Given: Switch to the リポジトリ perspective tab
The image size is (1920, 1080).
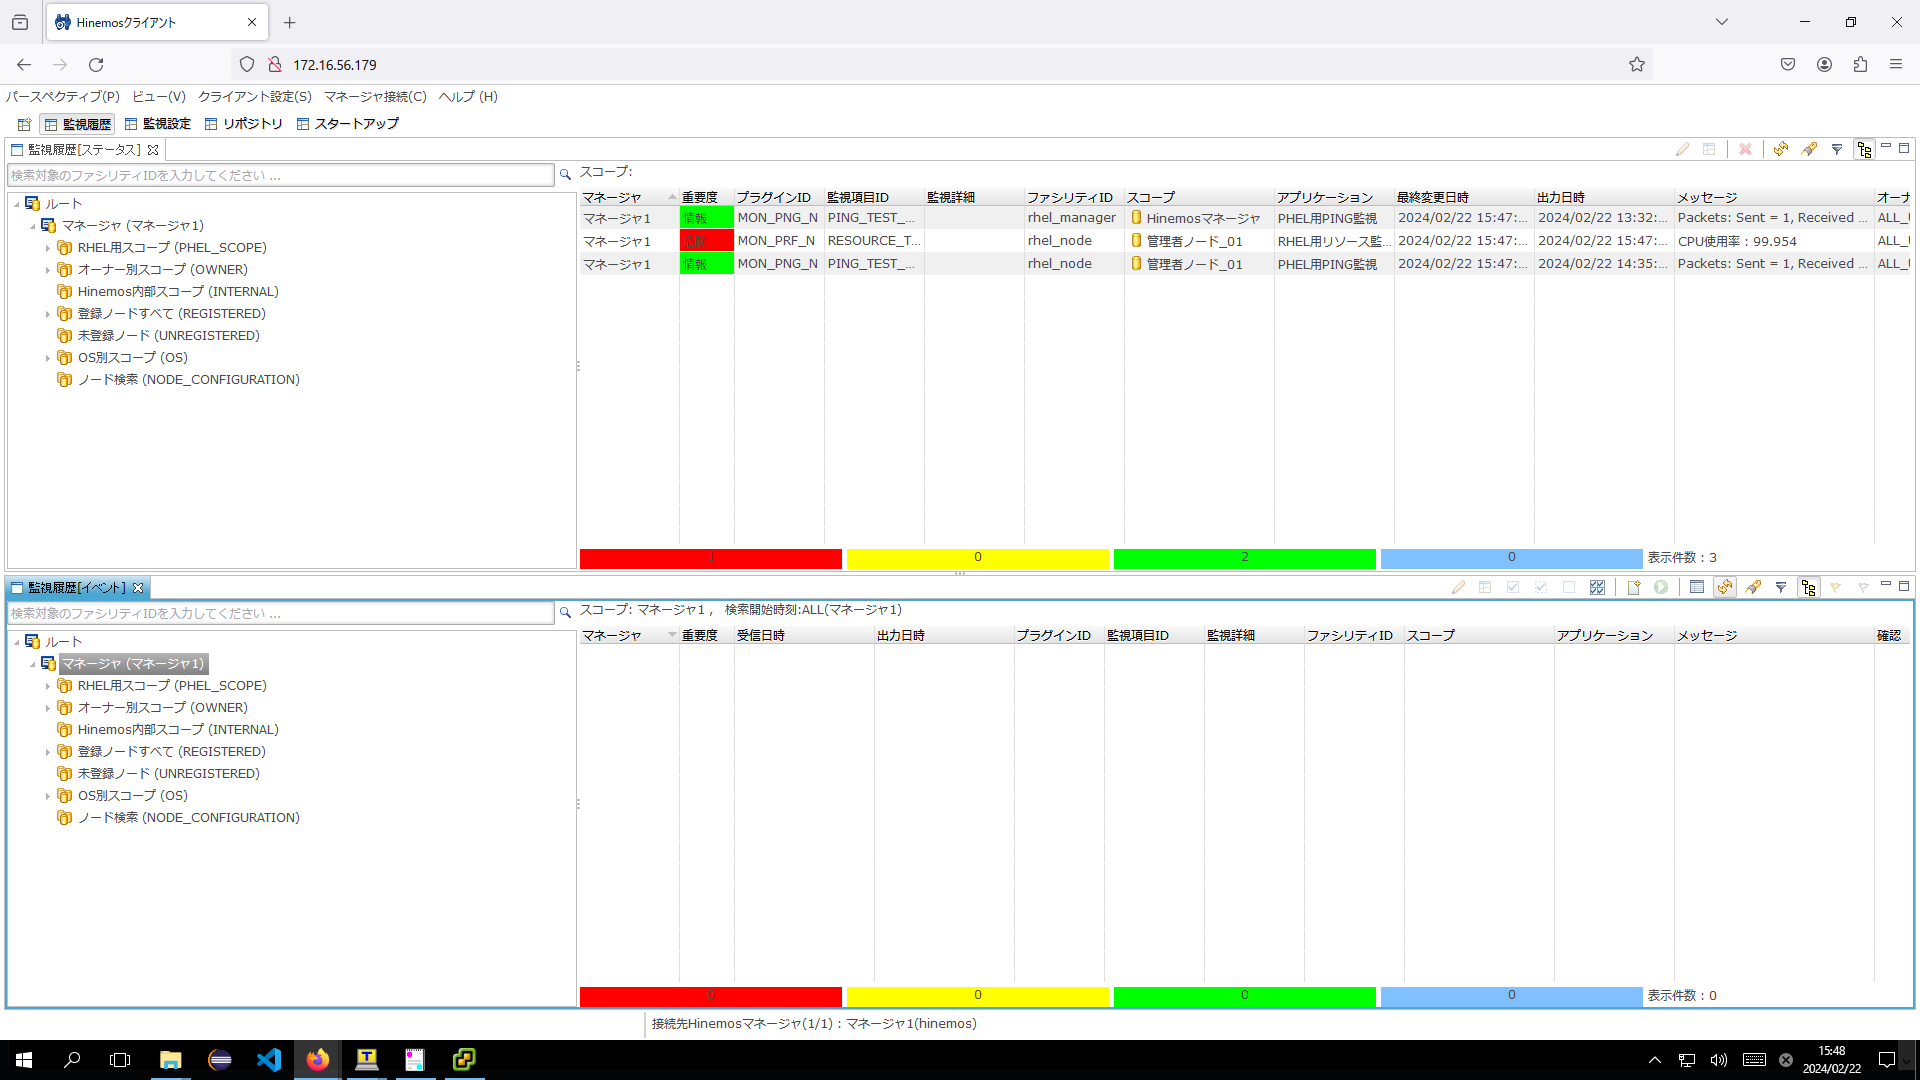Looking at the screenshot, I should coord(243,124).
